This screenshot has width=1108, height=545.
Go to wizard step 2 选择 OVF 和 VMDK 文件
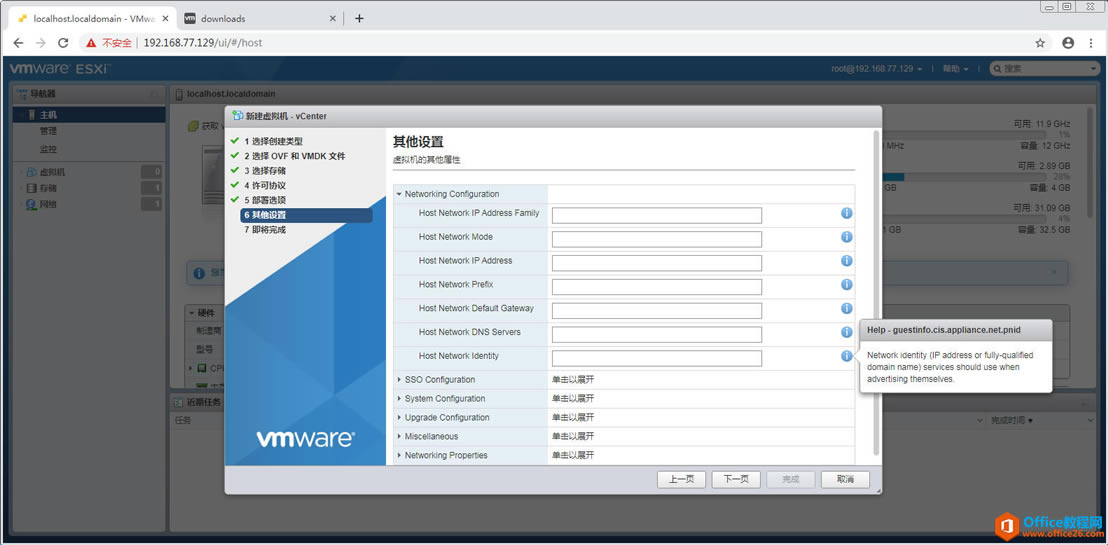[x=295, y=156]
